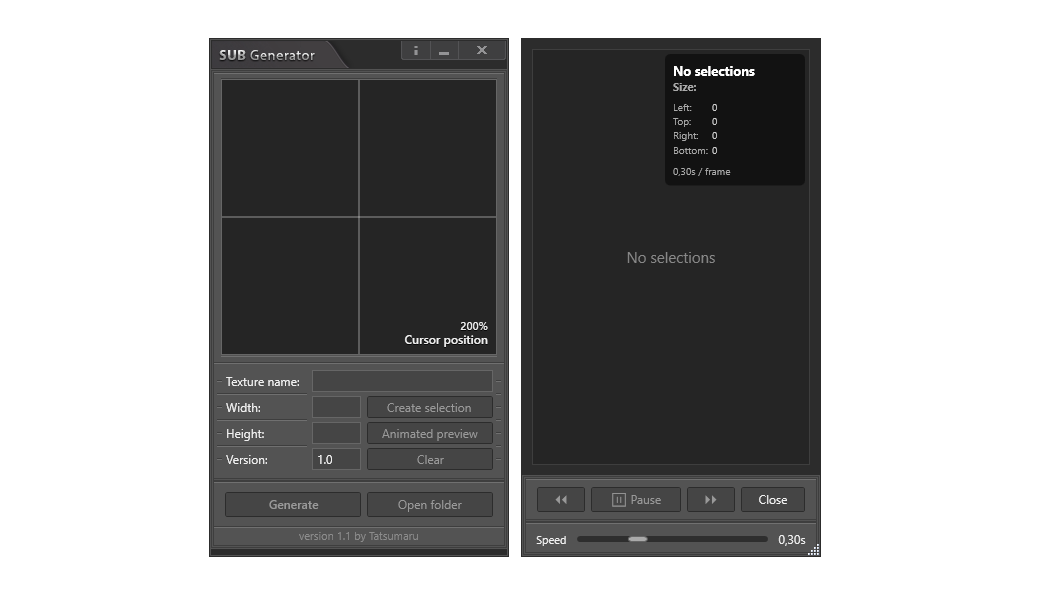Click the 'Cursor position' caption
This screenshot has height=613, width=1043.
click(x=446, y=340)
